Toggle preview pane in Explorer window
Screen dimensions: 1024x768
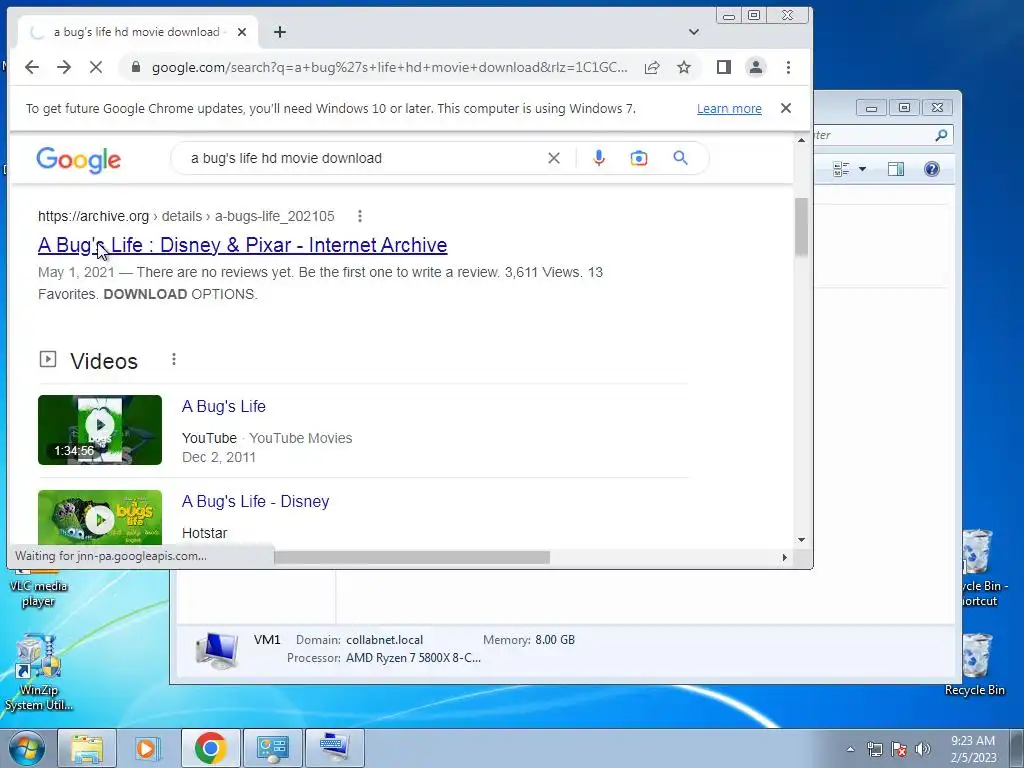click(896, 169)
